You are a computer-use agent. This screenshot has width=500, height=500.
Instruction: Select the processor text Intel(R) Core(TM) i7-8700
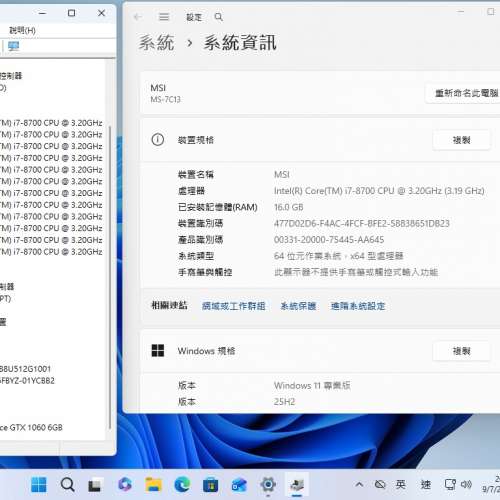coord(379,191)
